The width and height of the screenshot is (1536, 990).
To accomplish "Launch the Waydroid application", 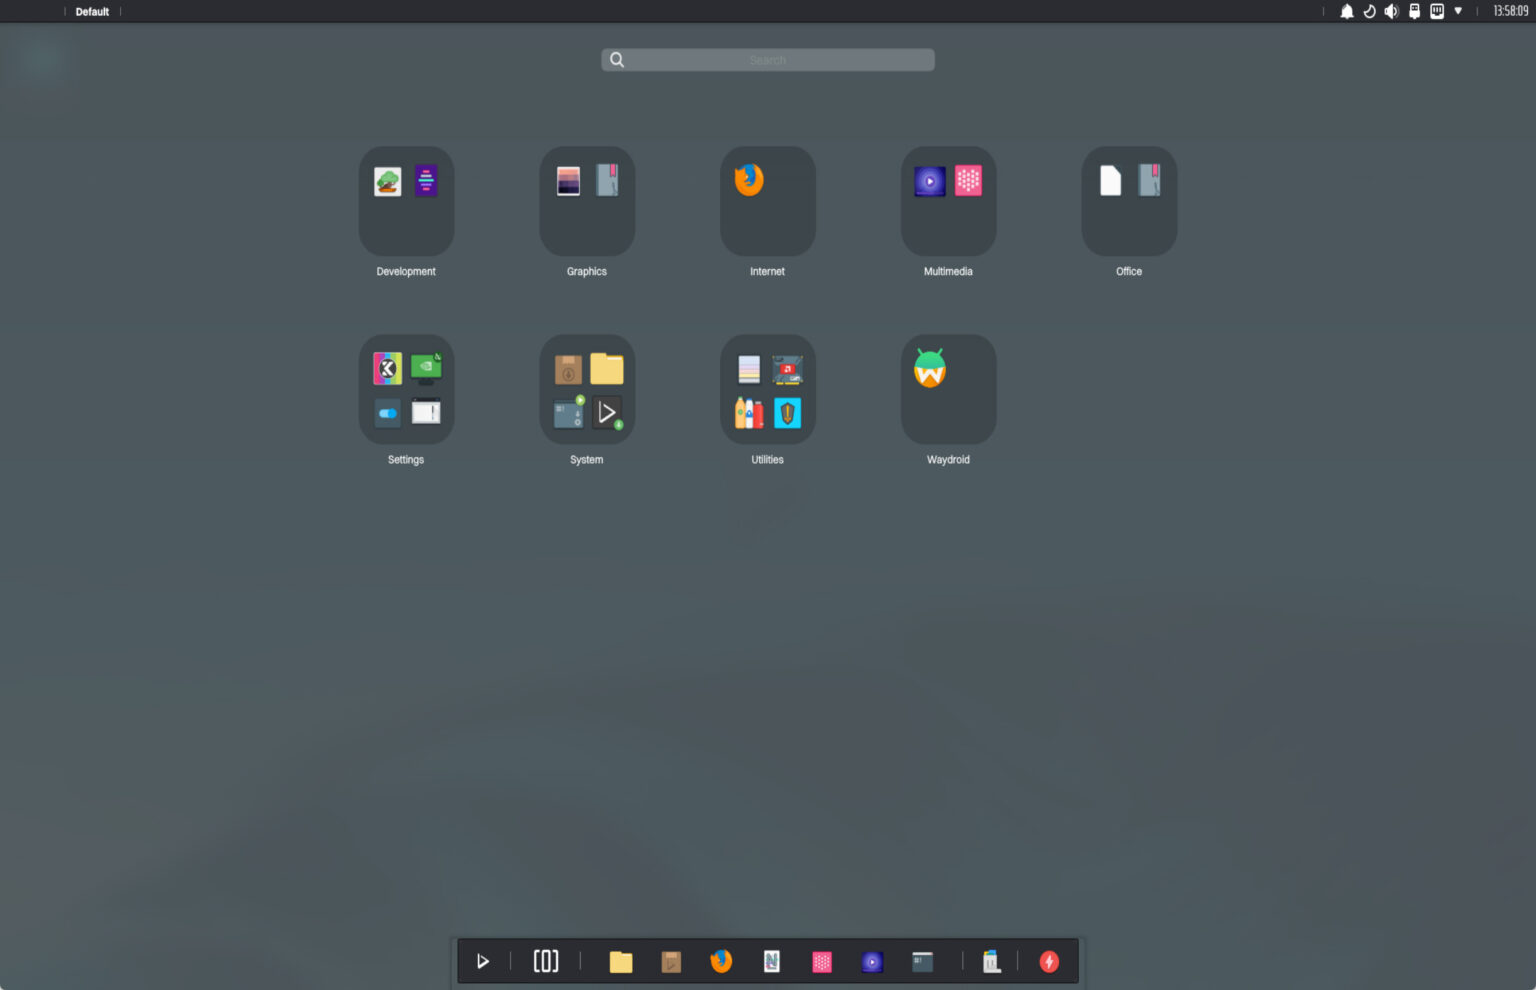I will [x=947, y=390].
